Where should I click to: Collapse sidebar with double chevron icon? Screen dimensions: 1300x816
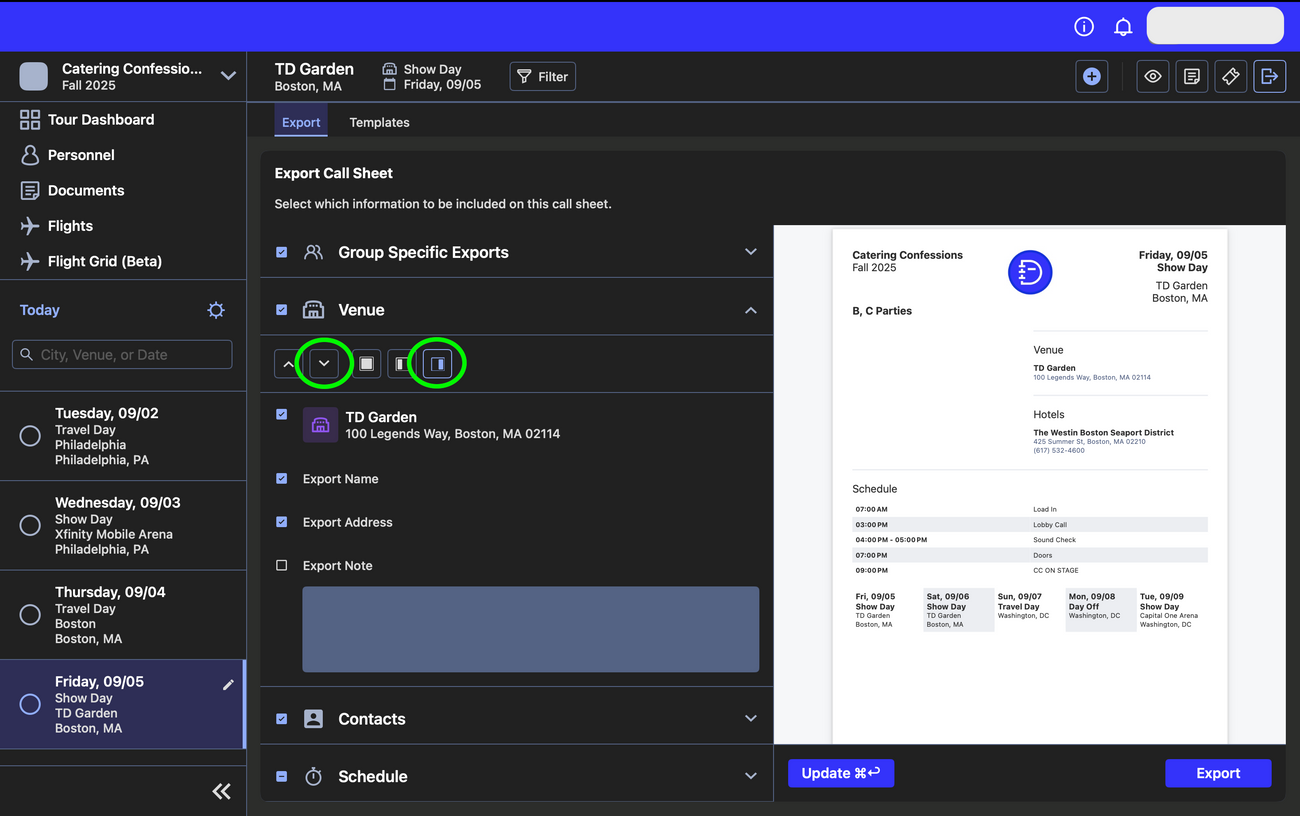[222, 791]
